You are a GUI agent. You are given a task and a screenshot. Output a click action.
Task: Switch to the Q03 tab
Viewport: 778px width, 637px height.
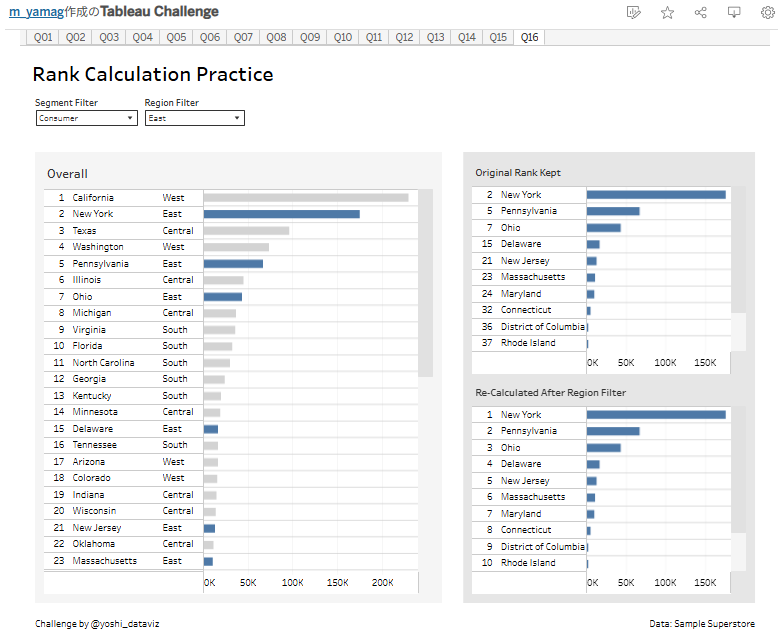pyautogui.click(x=109, y=37)
